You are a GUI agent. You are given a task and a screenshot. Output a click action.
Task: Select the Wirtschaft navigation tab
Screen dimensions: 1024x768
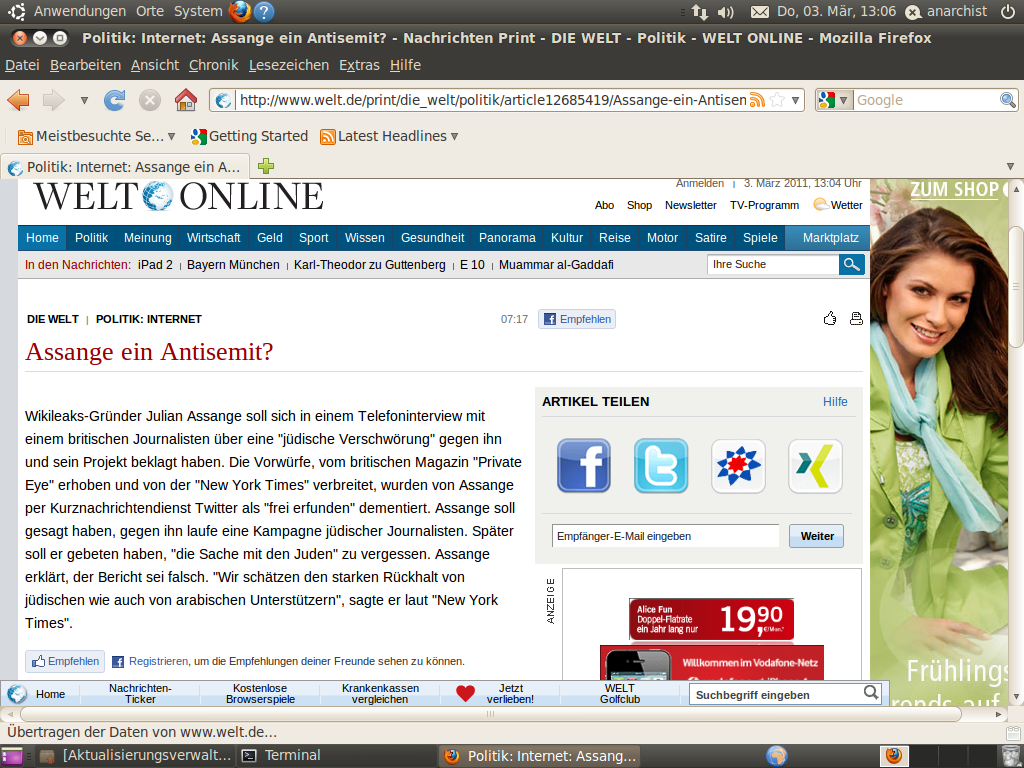tap(214, 238)
